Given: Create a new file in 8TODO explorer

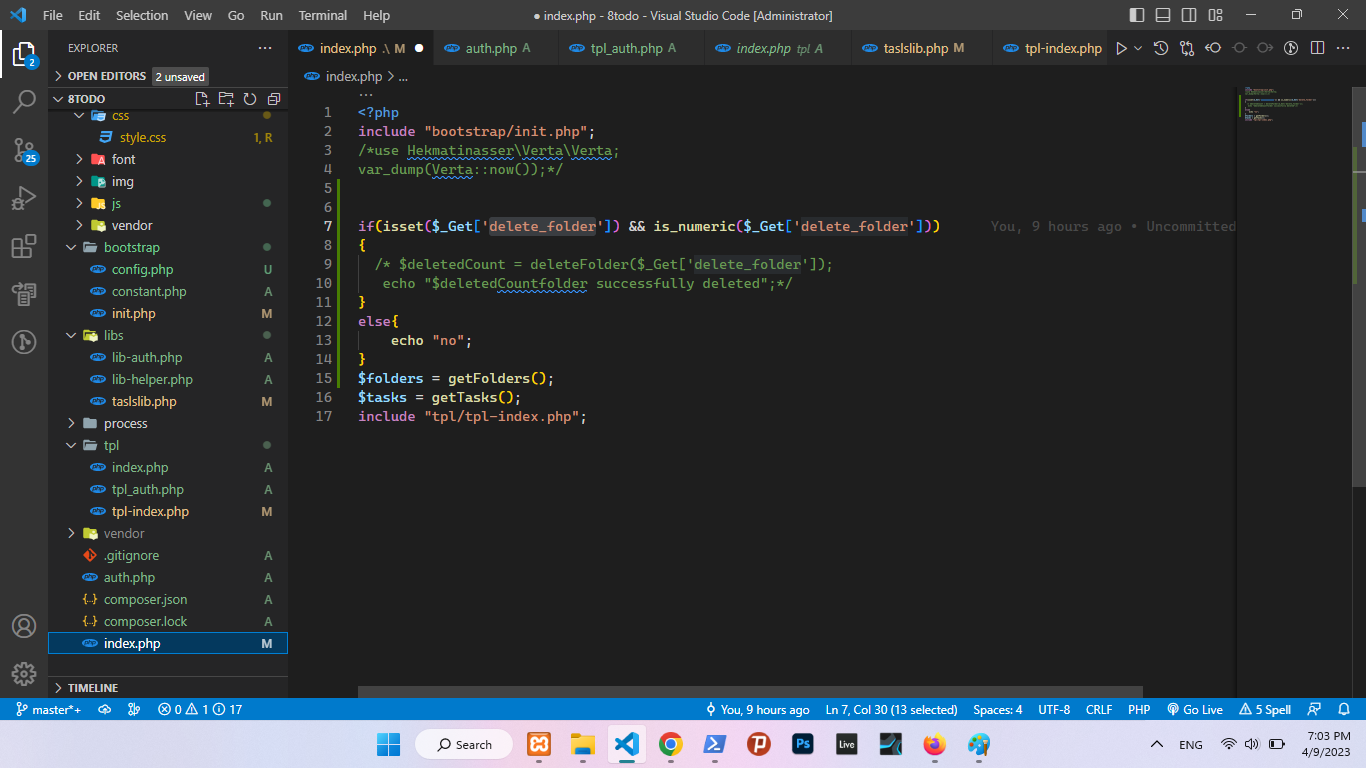Looking at the screenshot, I should pos(202,99).
